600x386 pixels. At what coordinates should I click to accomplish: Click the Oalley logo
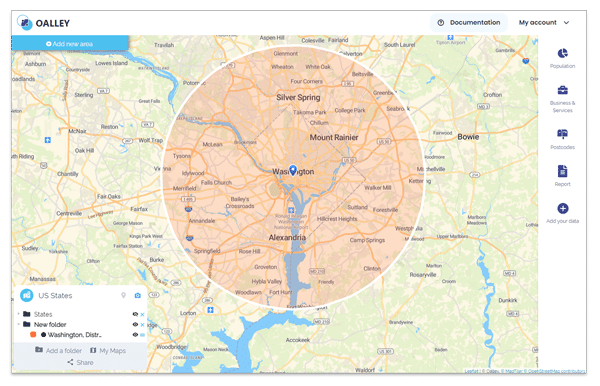coord(43,23)
